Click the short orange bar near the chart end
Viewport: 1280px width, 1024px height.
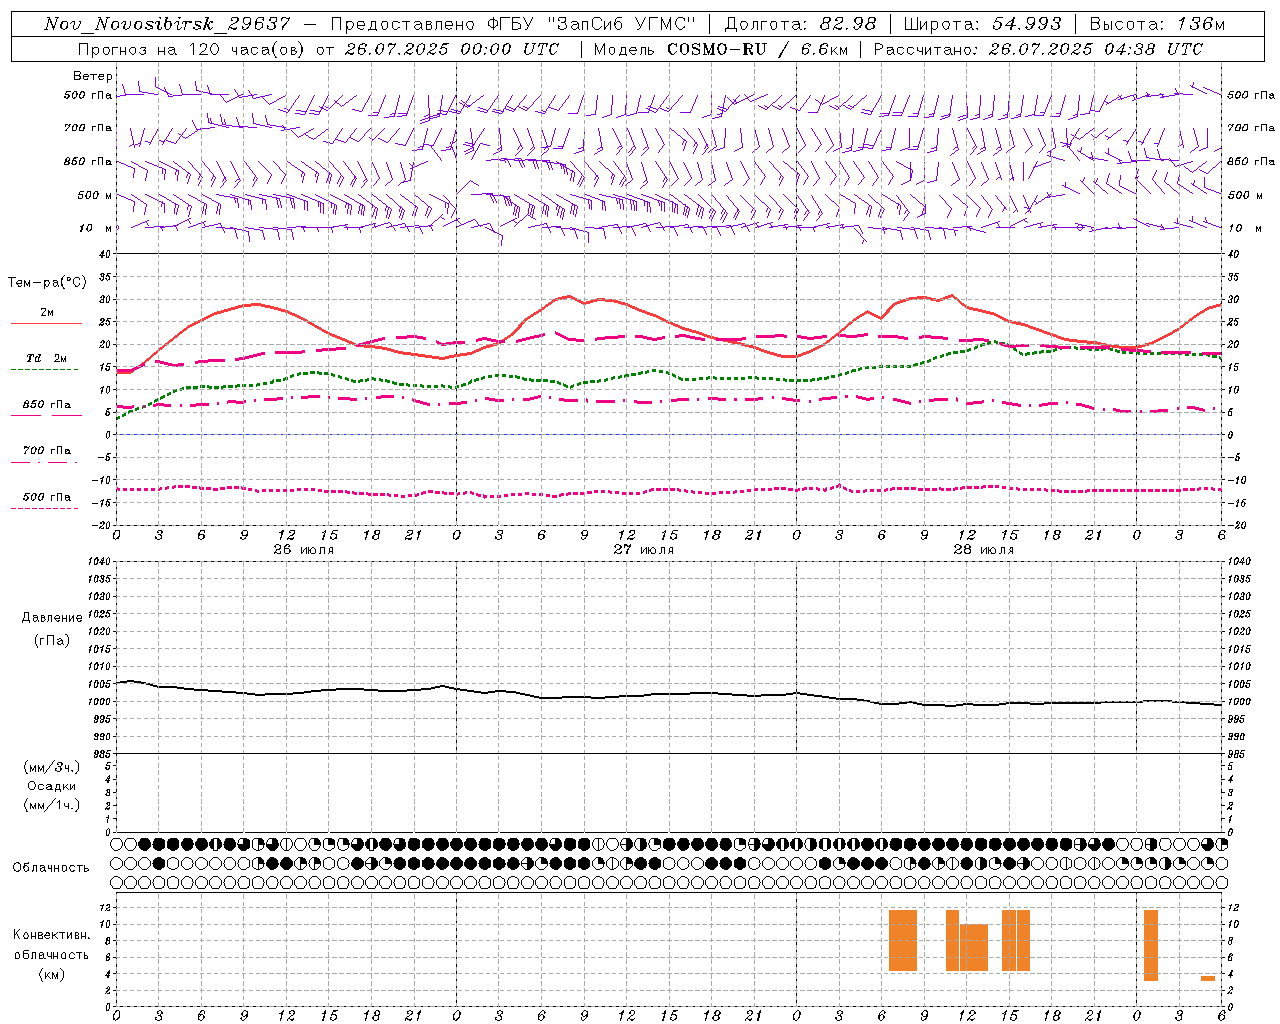tap(1208, 978)
